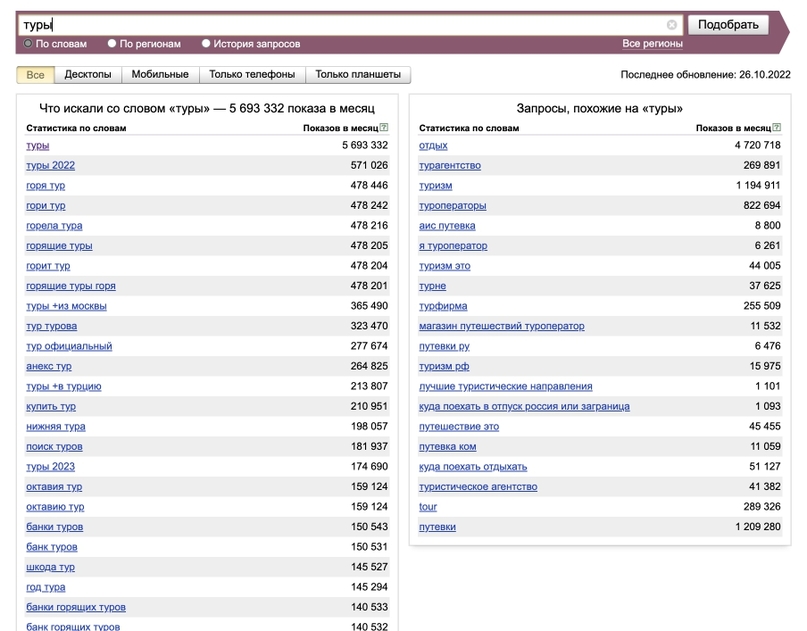Open the 'гори тур' keyword link
The image size is (807, 631).
click(x=46, y=206)
